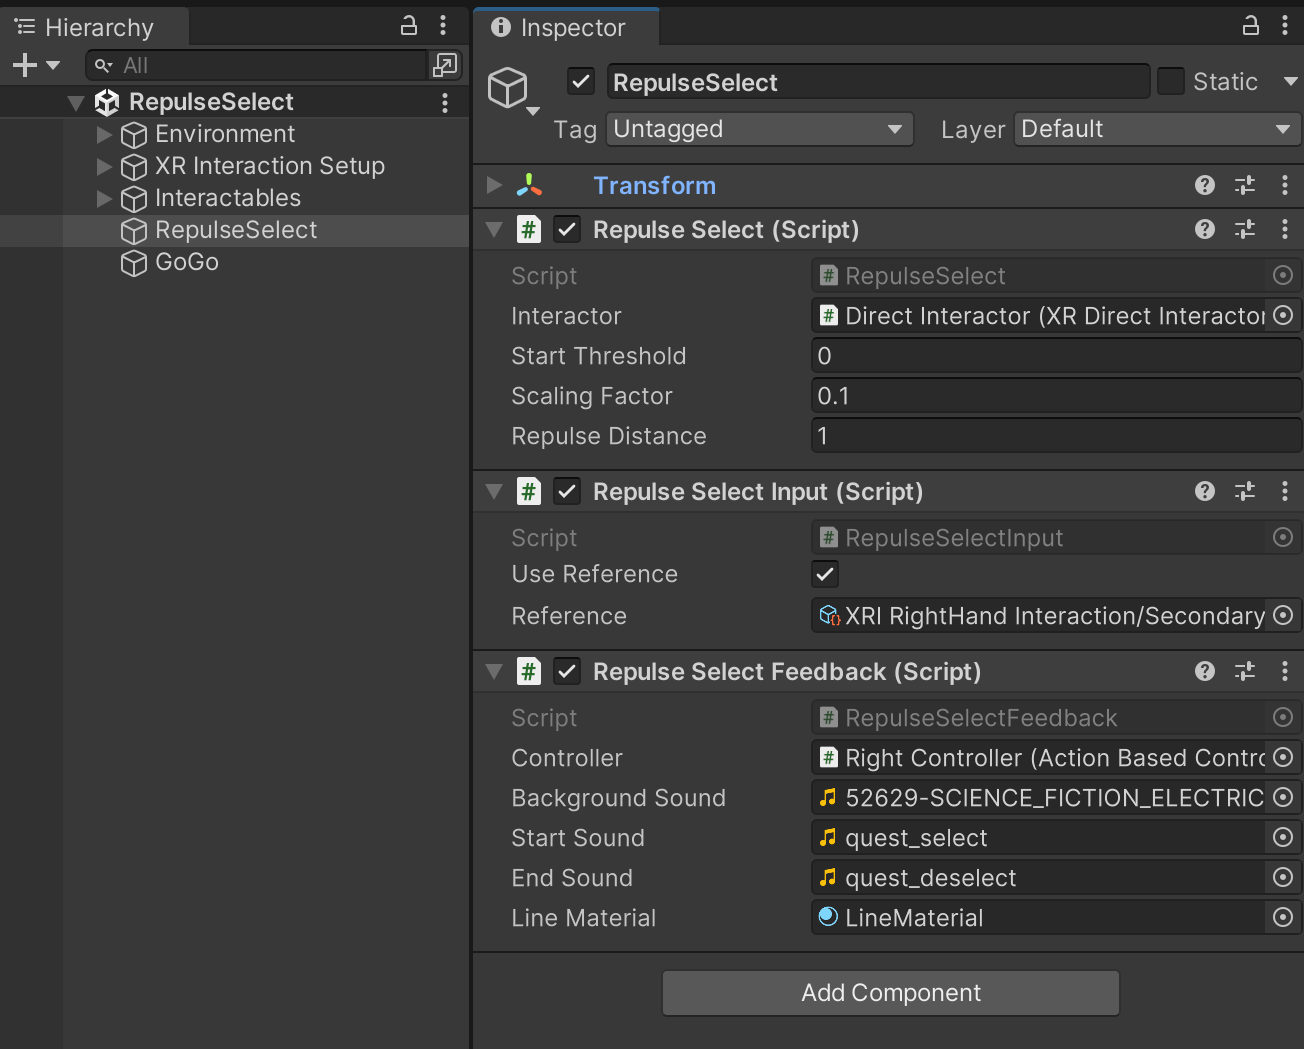Disable the Repulse Select Feedback script
Viewport: 1304px width, 1049px height.
click(x=567, y=672)
